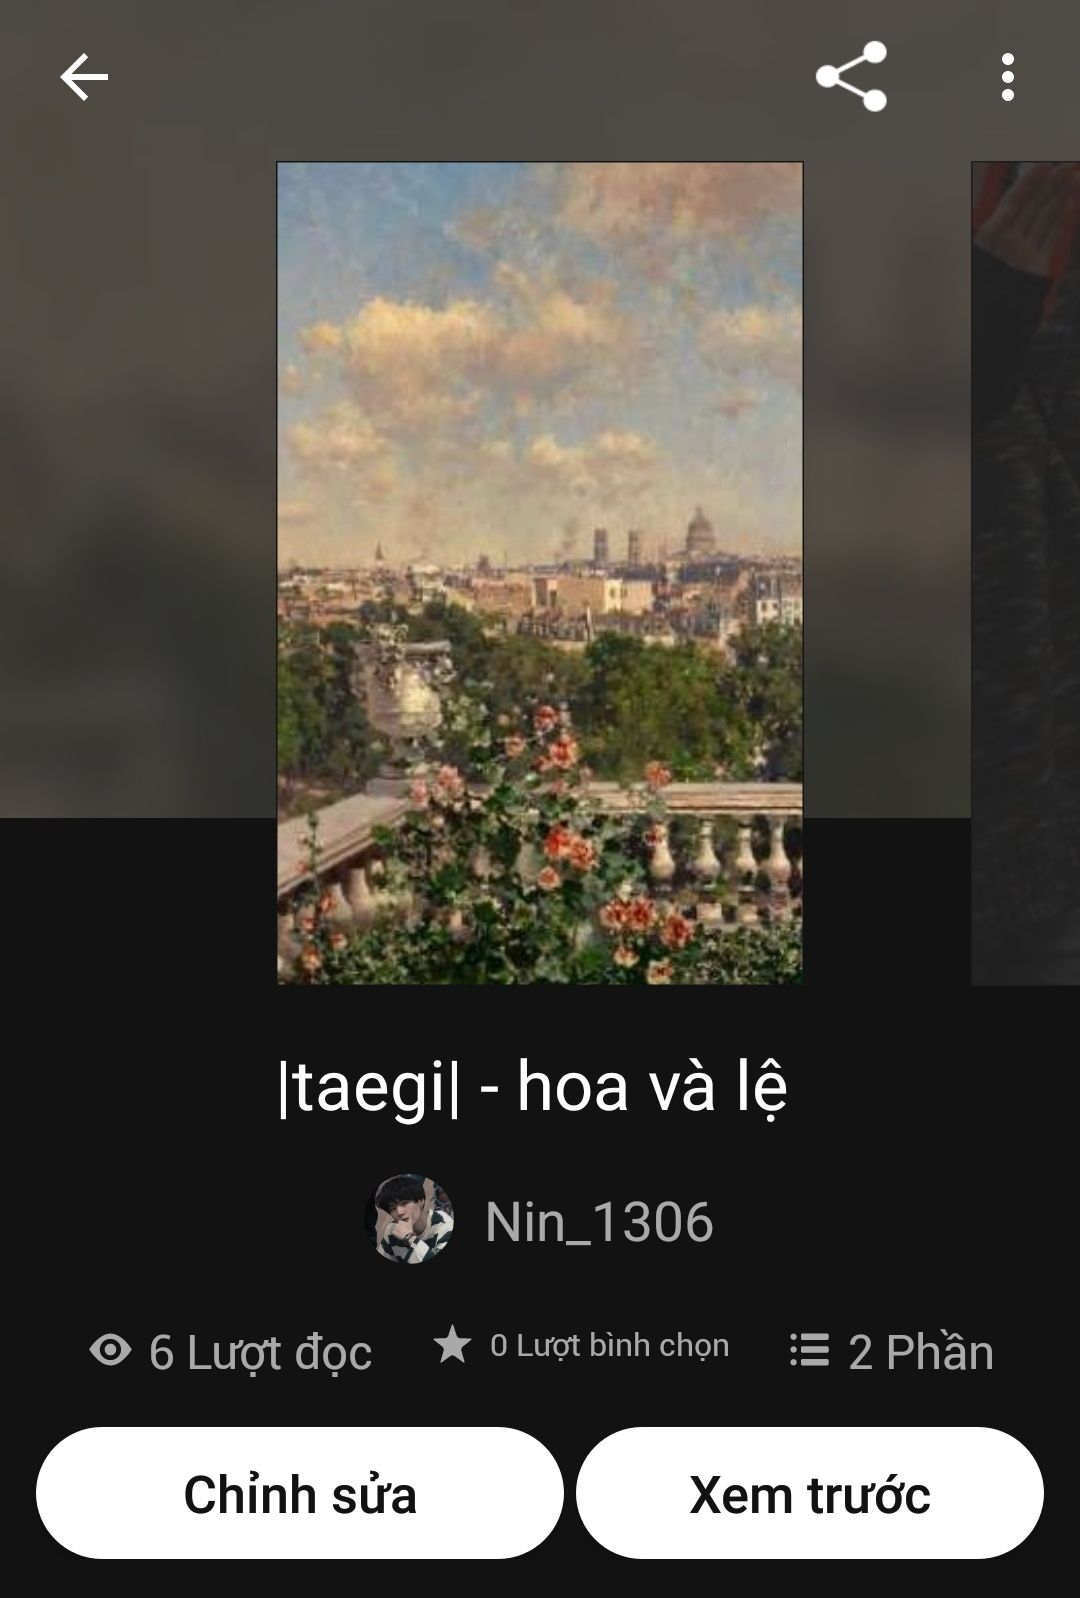Open the parts list icon

pyautogui.click(x=809, y=1349)
